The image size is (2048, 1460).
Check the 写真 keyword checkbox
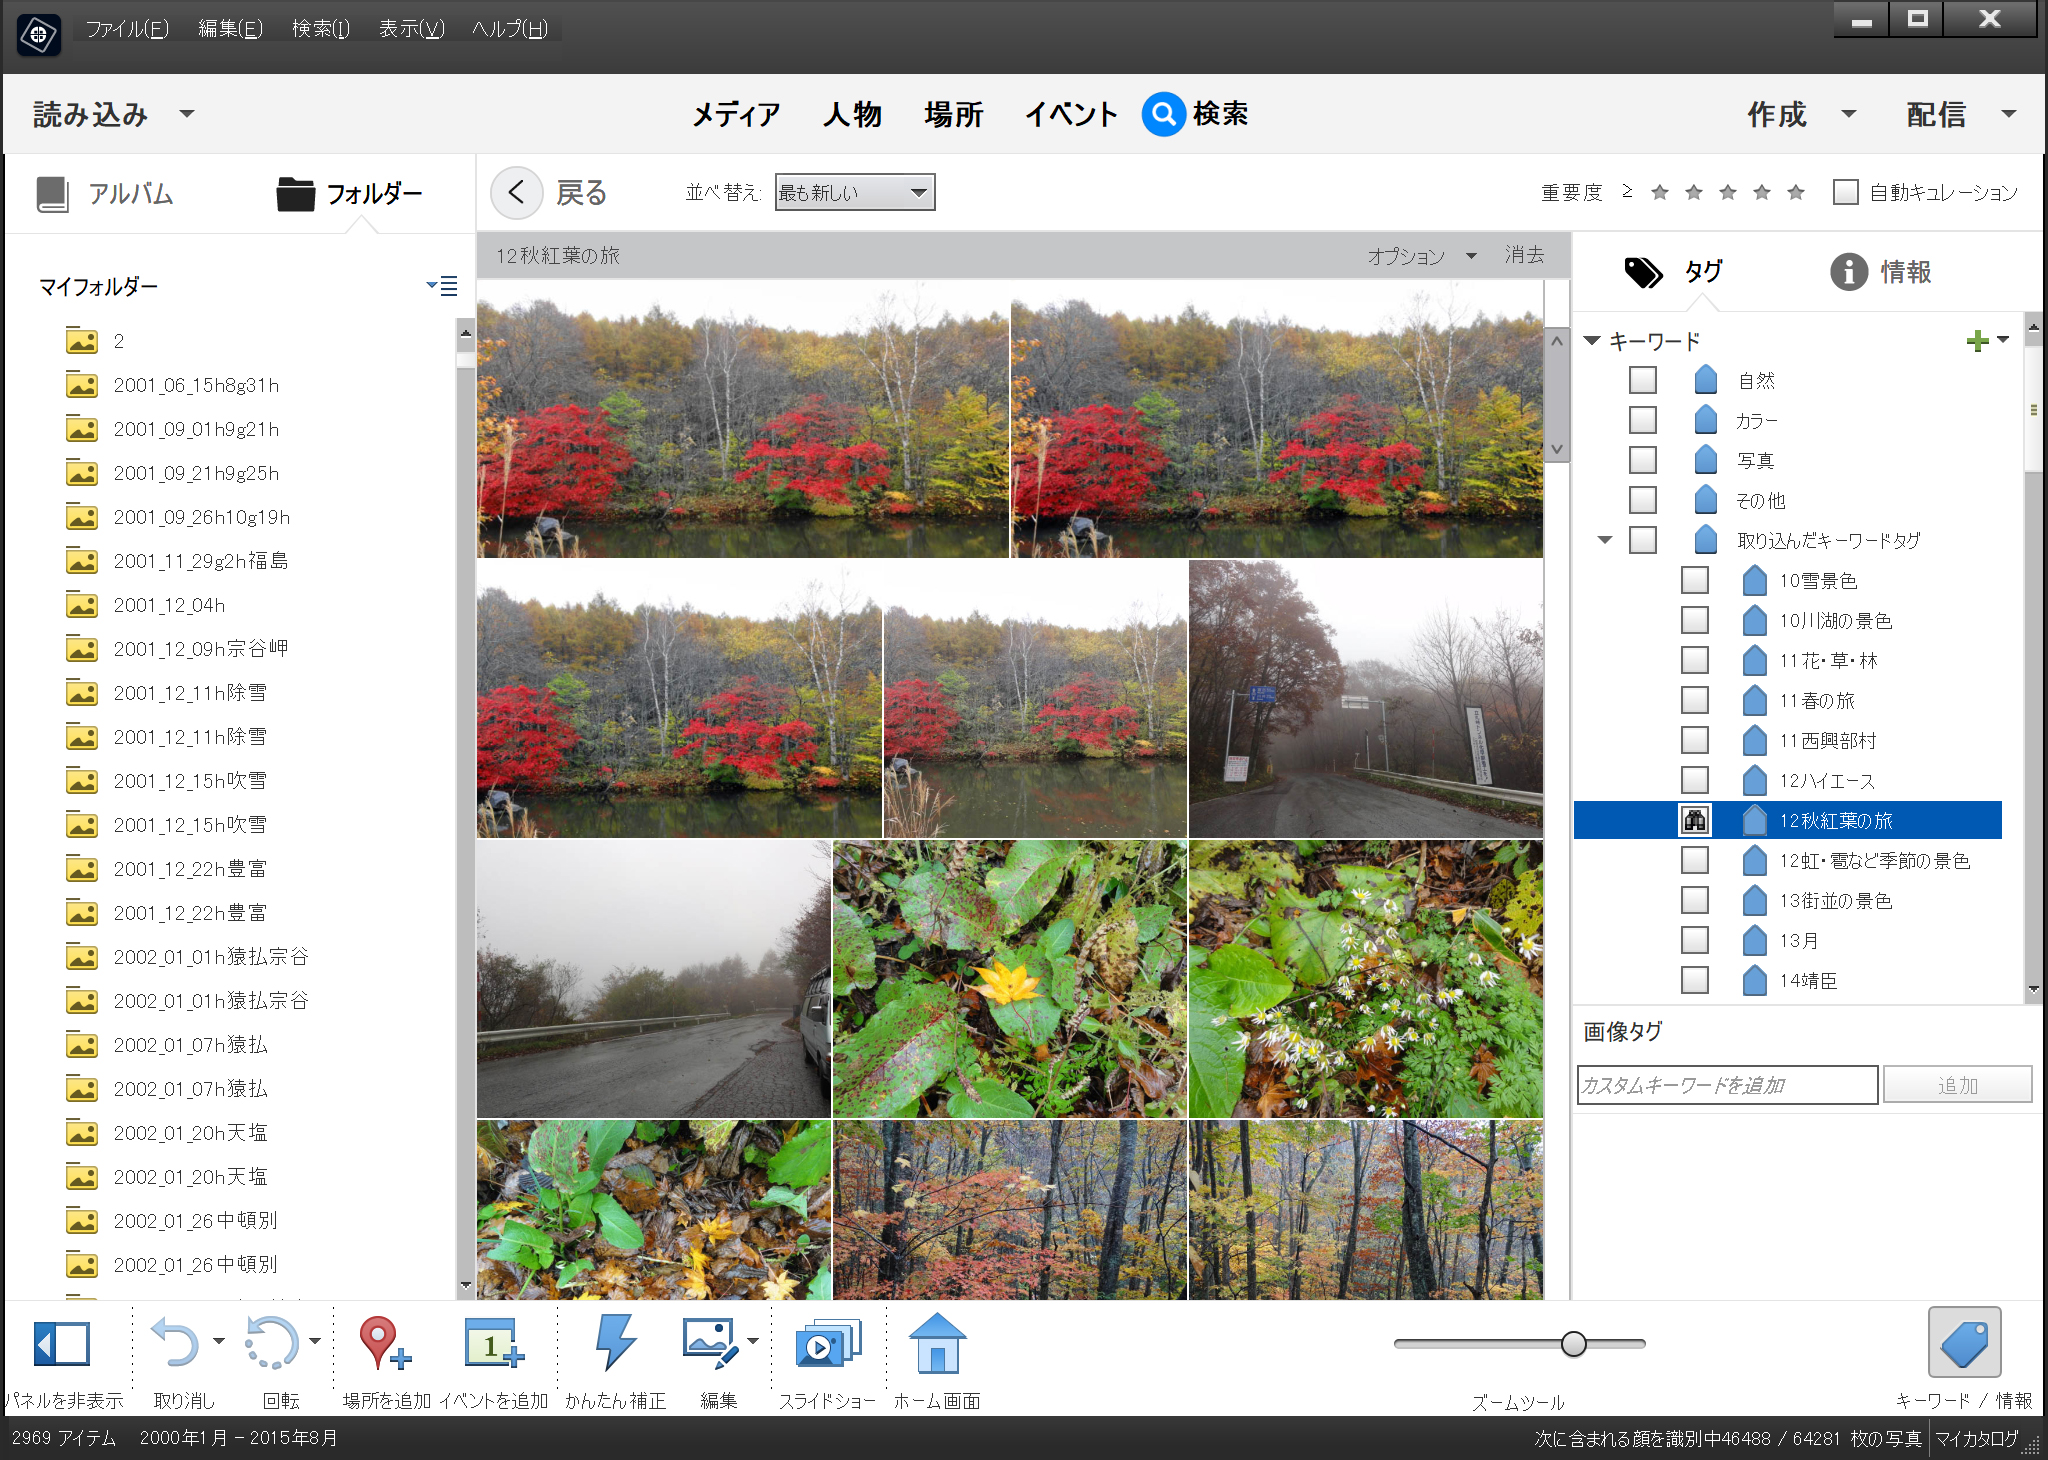(1642, 460)
